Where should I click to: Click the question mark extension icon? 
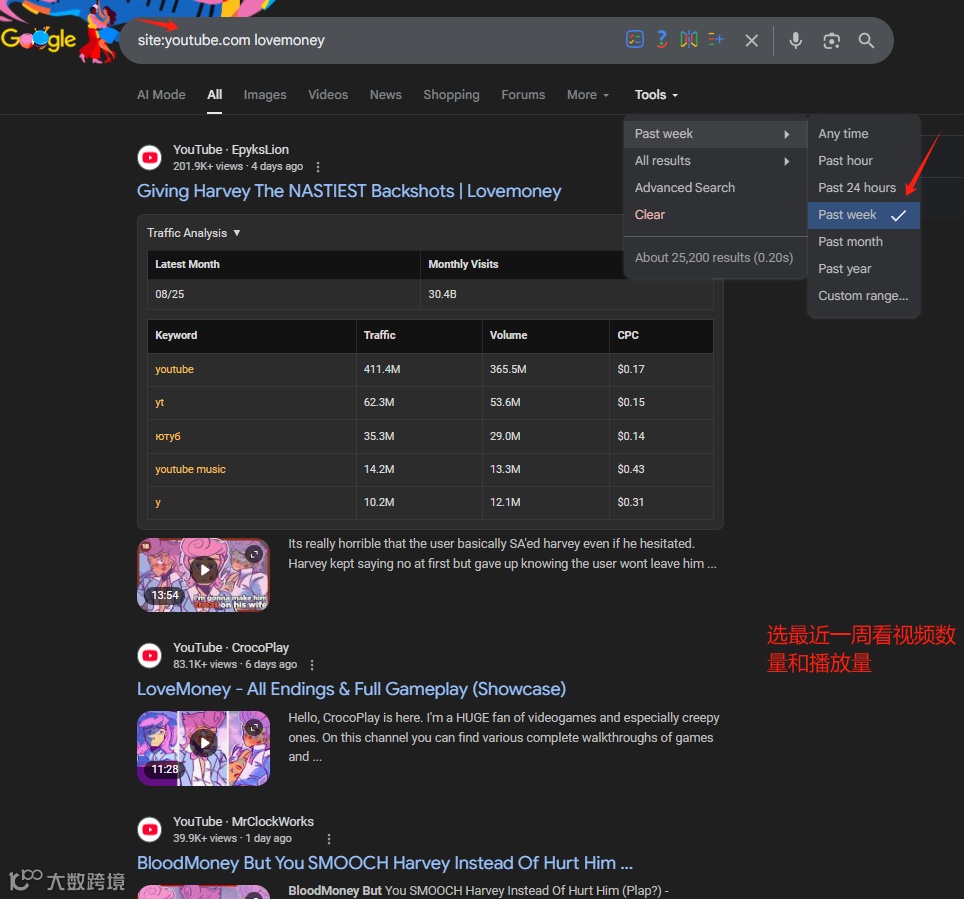click(662, 40)
